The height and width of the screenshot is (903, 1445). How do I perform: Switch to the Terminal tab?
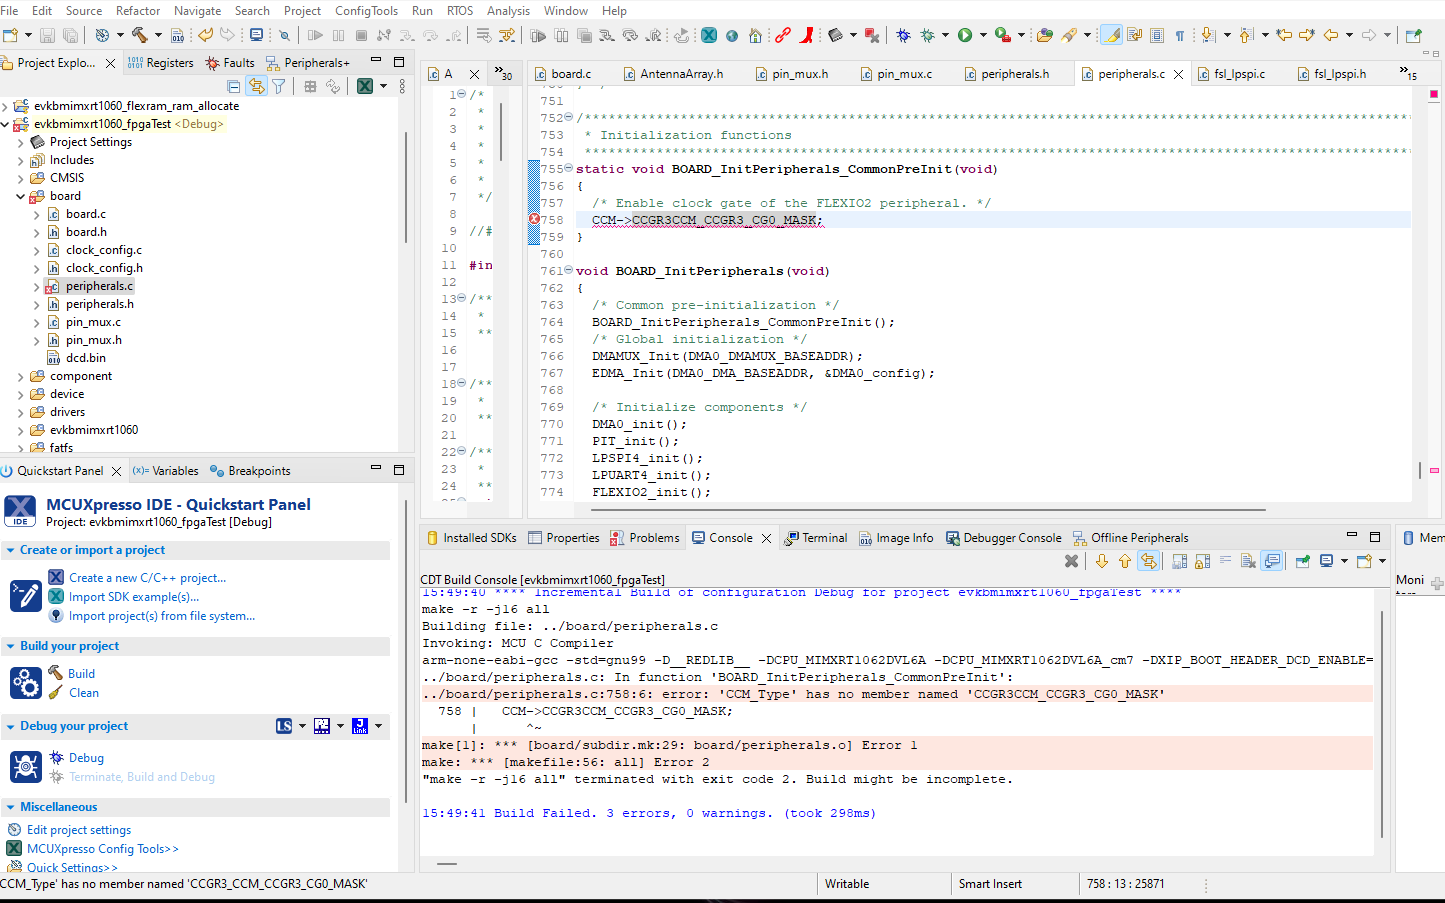coord(816,537)
